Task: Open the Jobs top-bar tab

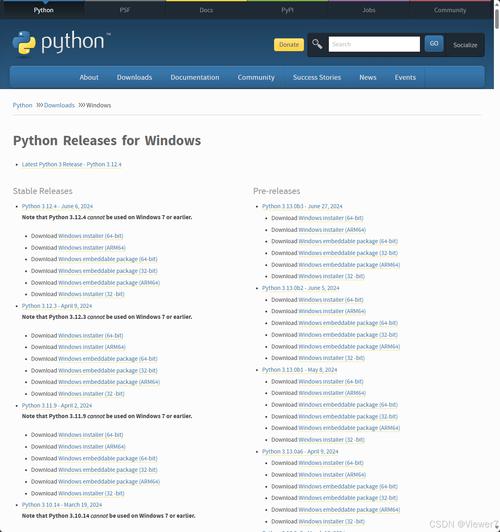Action: tap(369, 10)
